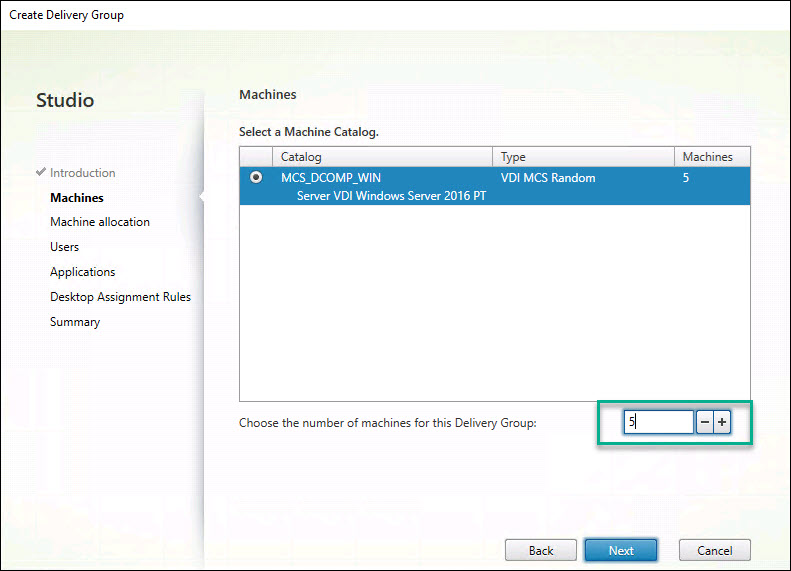Image resolution: width=791 pixels, height=571 pixels.
Task: Navigate to Desktop Assignment Rules step
Action: tap(120, 297)
